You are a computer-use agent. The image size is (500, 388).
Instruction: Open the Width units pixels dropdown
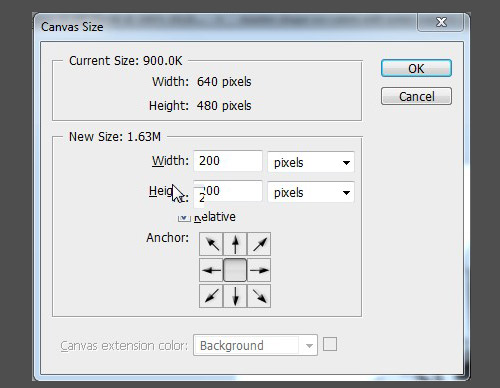tap(311, 162)
